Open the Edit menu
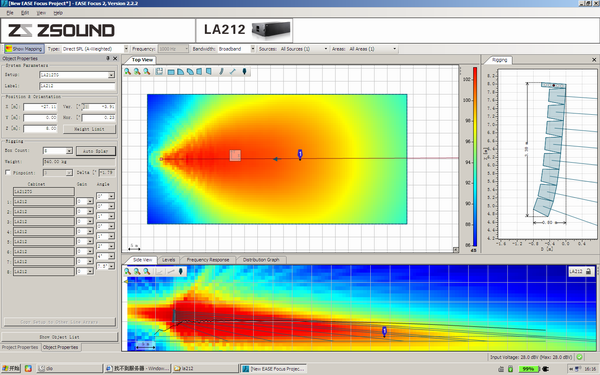The image size is (600, 375). click(x=25, y=13)
